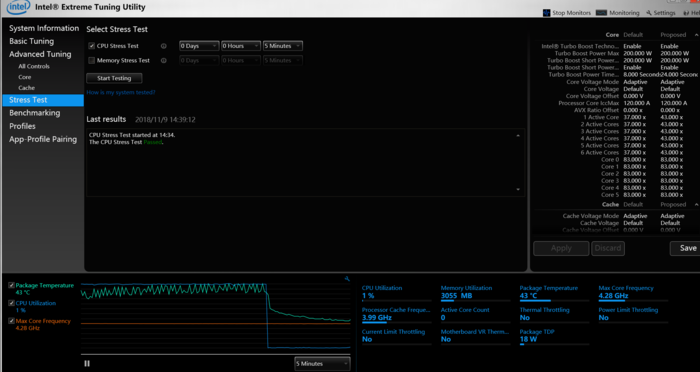Image resolution: width=700 pixels, height=372 pixels.
Task: Enable the Memory Stress Test checkbox
Action: tap(92, 60)
